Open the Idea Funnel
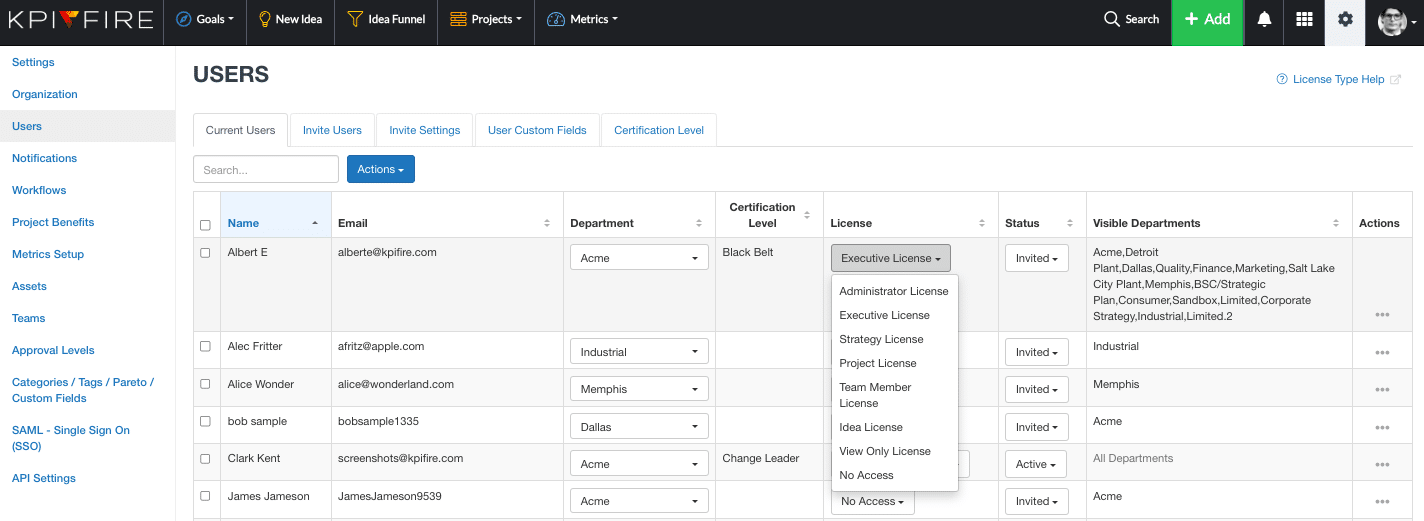 386,19
